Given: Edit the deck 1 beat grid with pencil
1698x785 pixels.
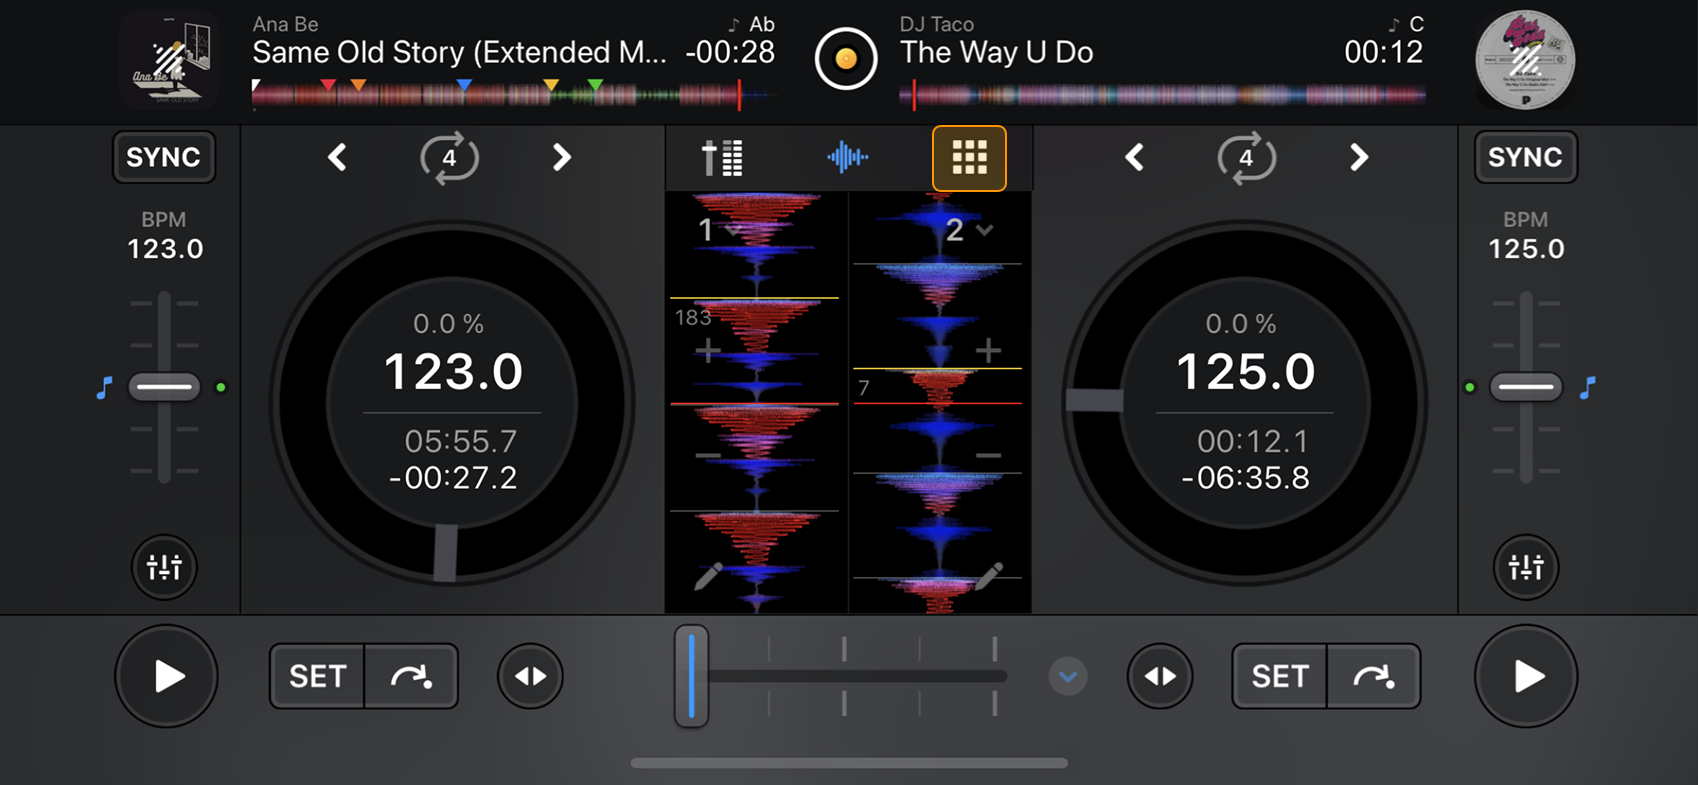Looking at the screenshot, I should pos(708,576).
